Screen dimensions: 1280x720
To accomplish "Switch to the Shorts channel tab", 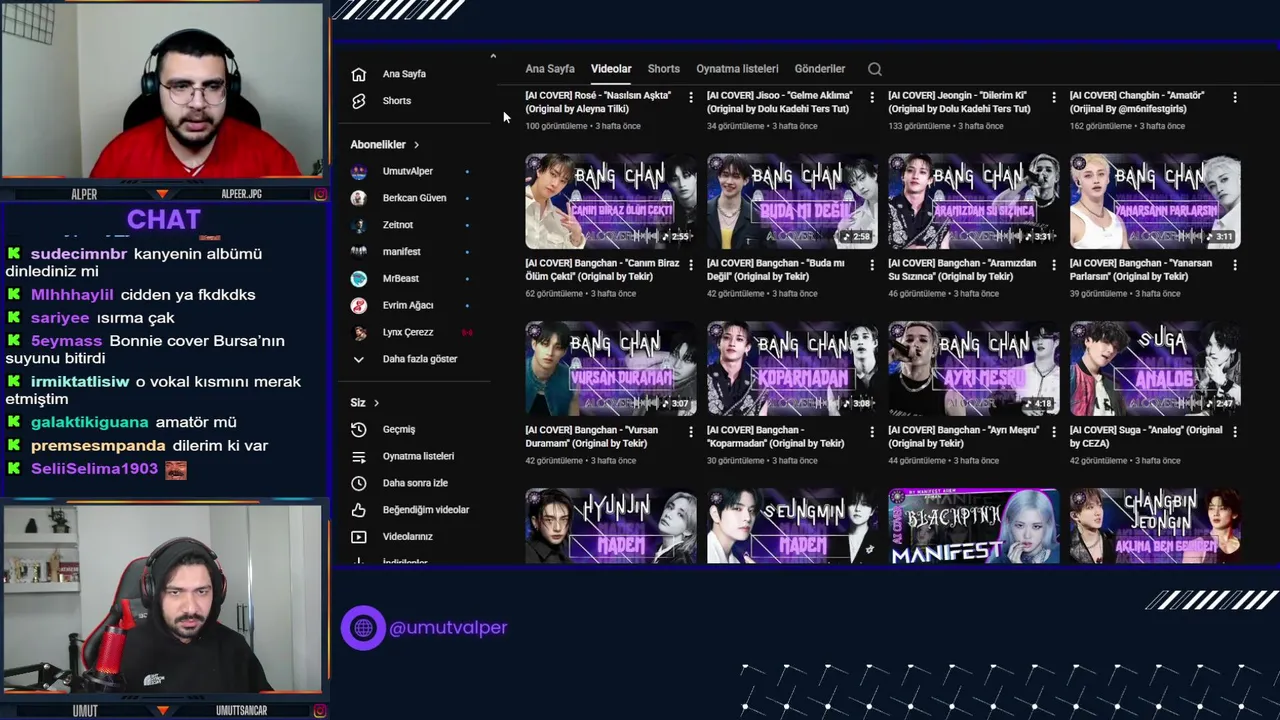I will [x=664, y=69].
